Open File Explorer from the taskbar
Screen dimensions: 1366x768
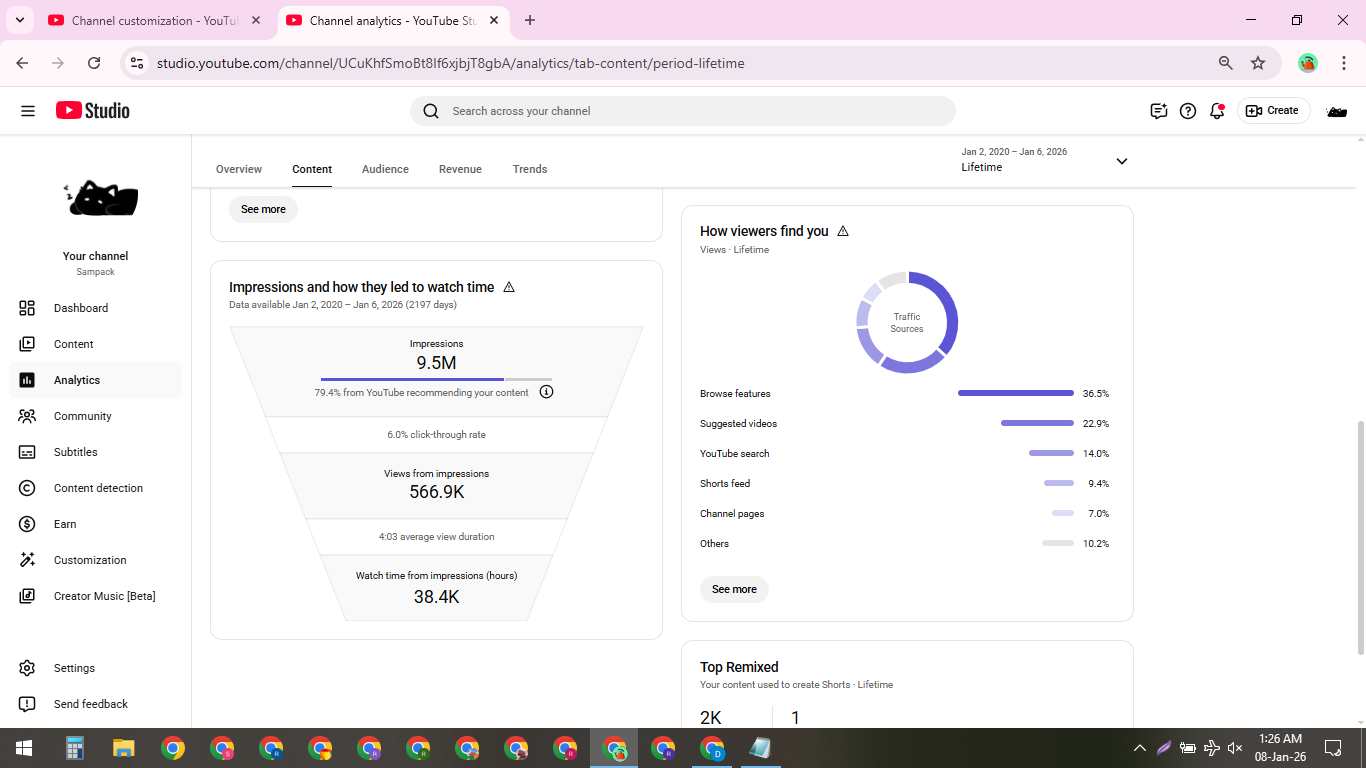click(x=123, y=748)
